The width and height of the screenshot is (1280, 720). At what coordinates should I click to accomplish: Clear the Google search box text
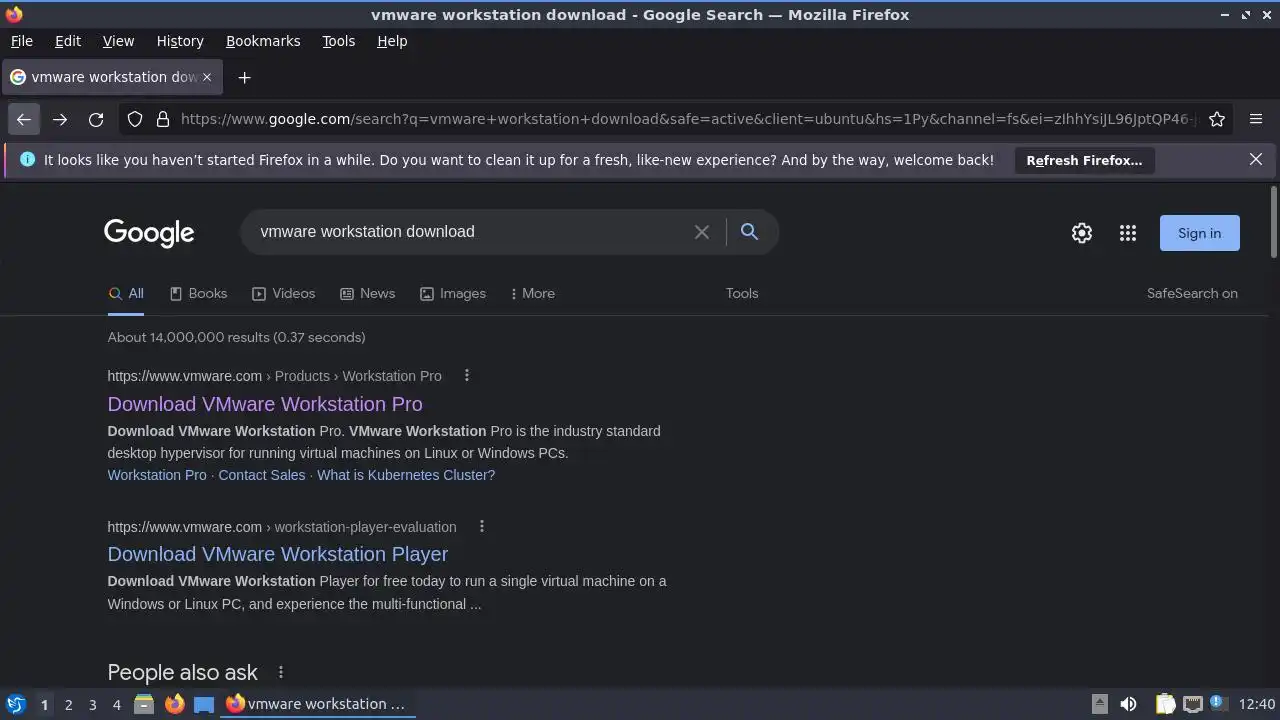point(702,232)
